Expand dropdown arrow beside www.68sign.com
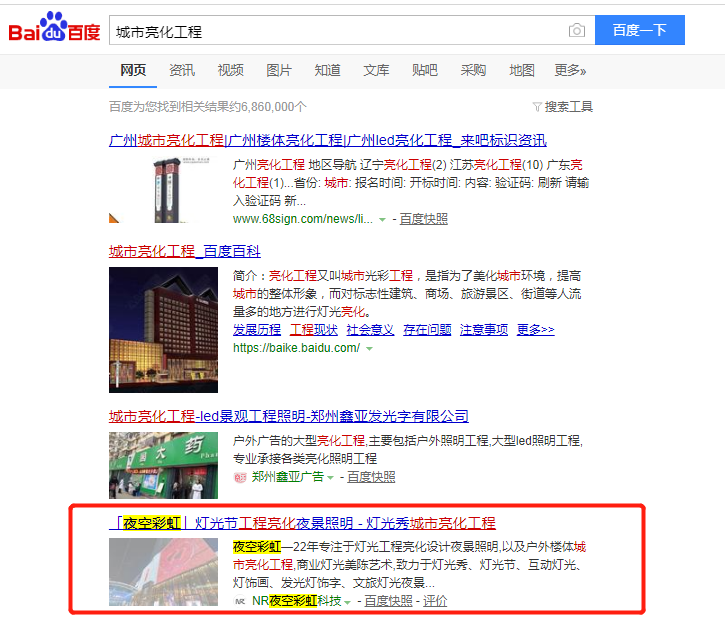The height and width of the screenshot is (622, 725). [382, 220]
